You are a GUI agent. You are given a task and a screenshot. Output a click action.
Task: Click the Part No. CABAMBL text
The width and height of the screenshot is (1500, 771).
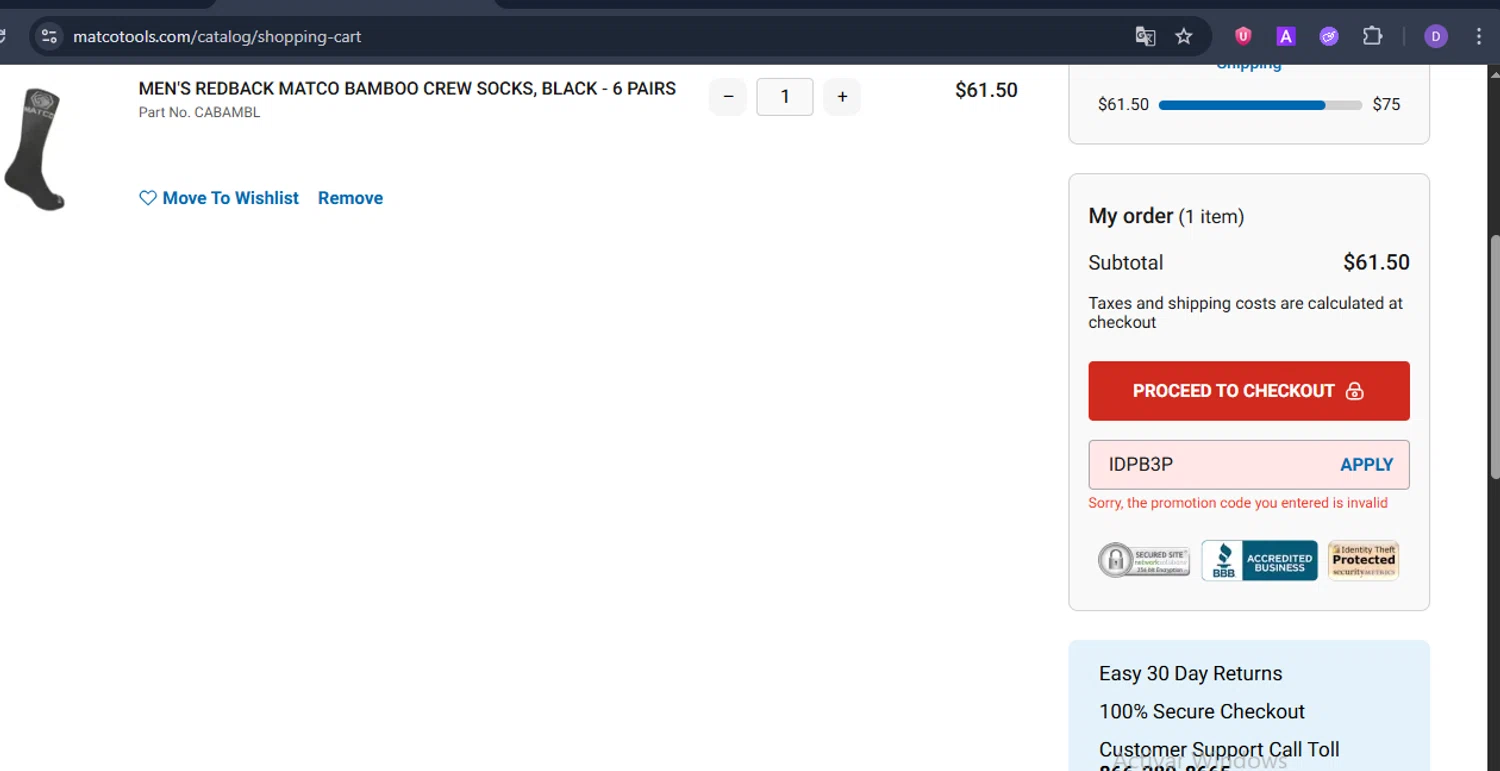pos(199,113)
